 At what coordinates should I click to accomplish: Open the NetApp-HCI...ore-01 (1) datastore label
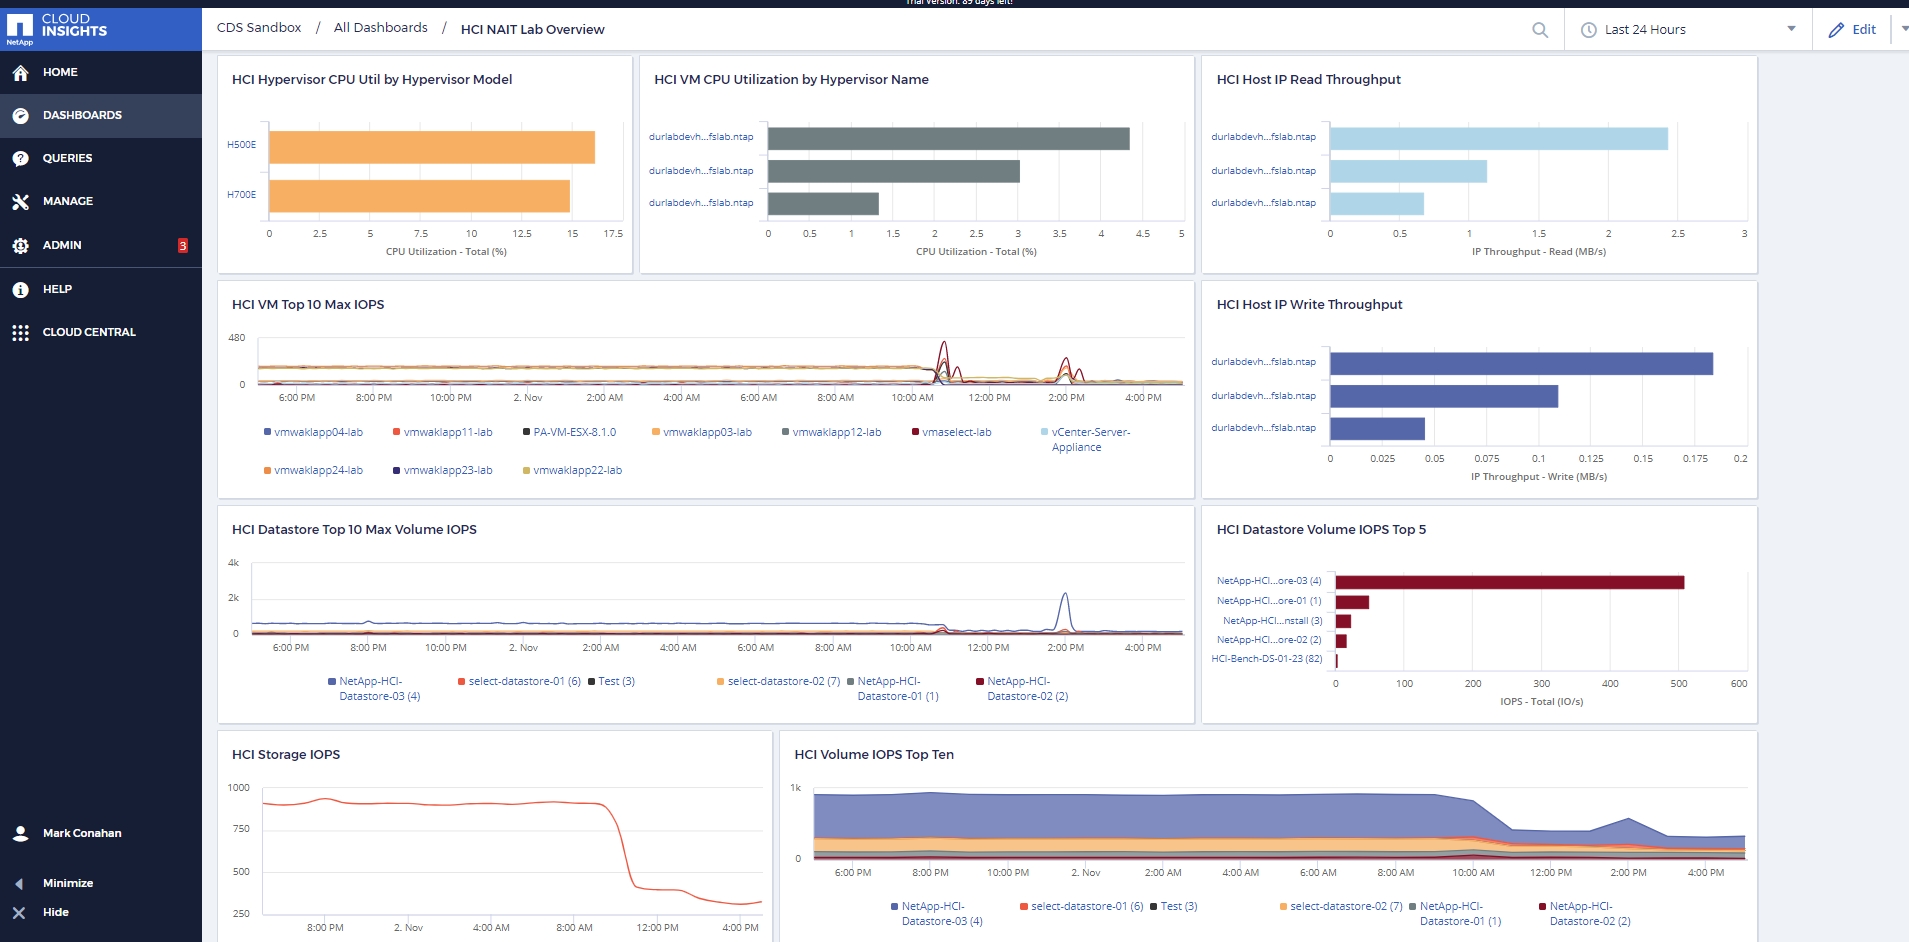(x=1269, y=601)
